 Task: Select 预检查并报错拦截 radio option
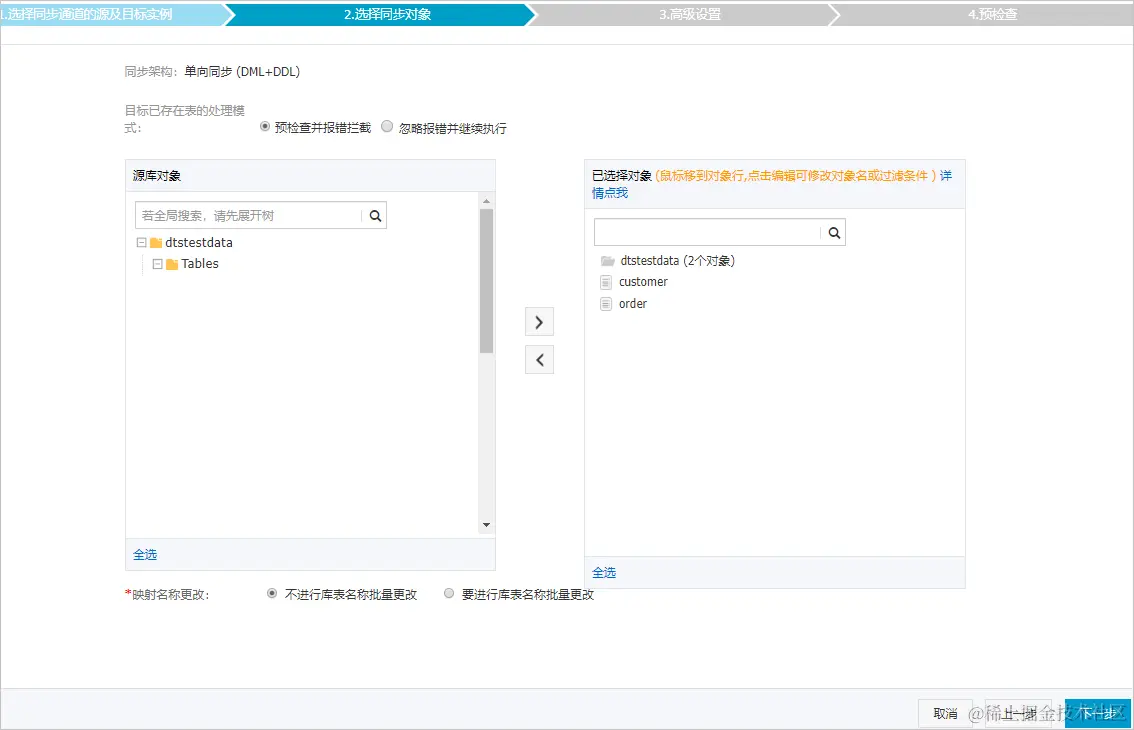click(x=265, y=127)
